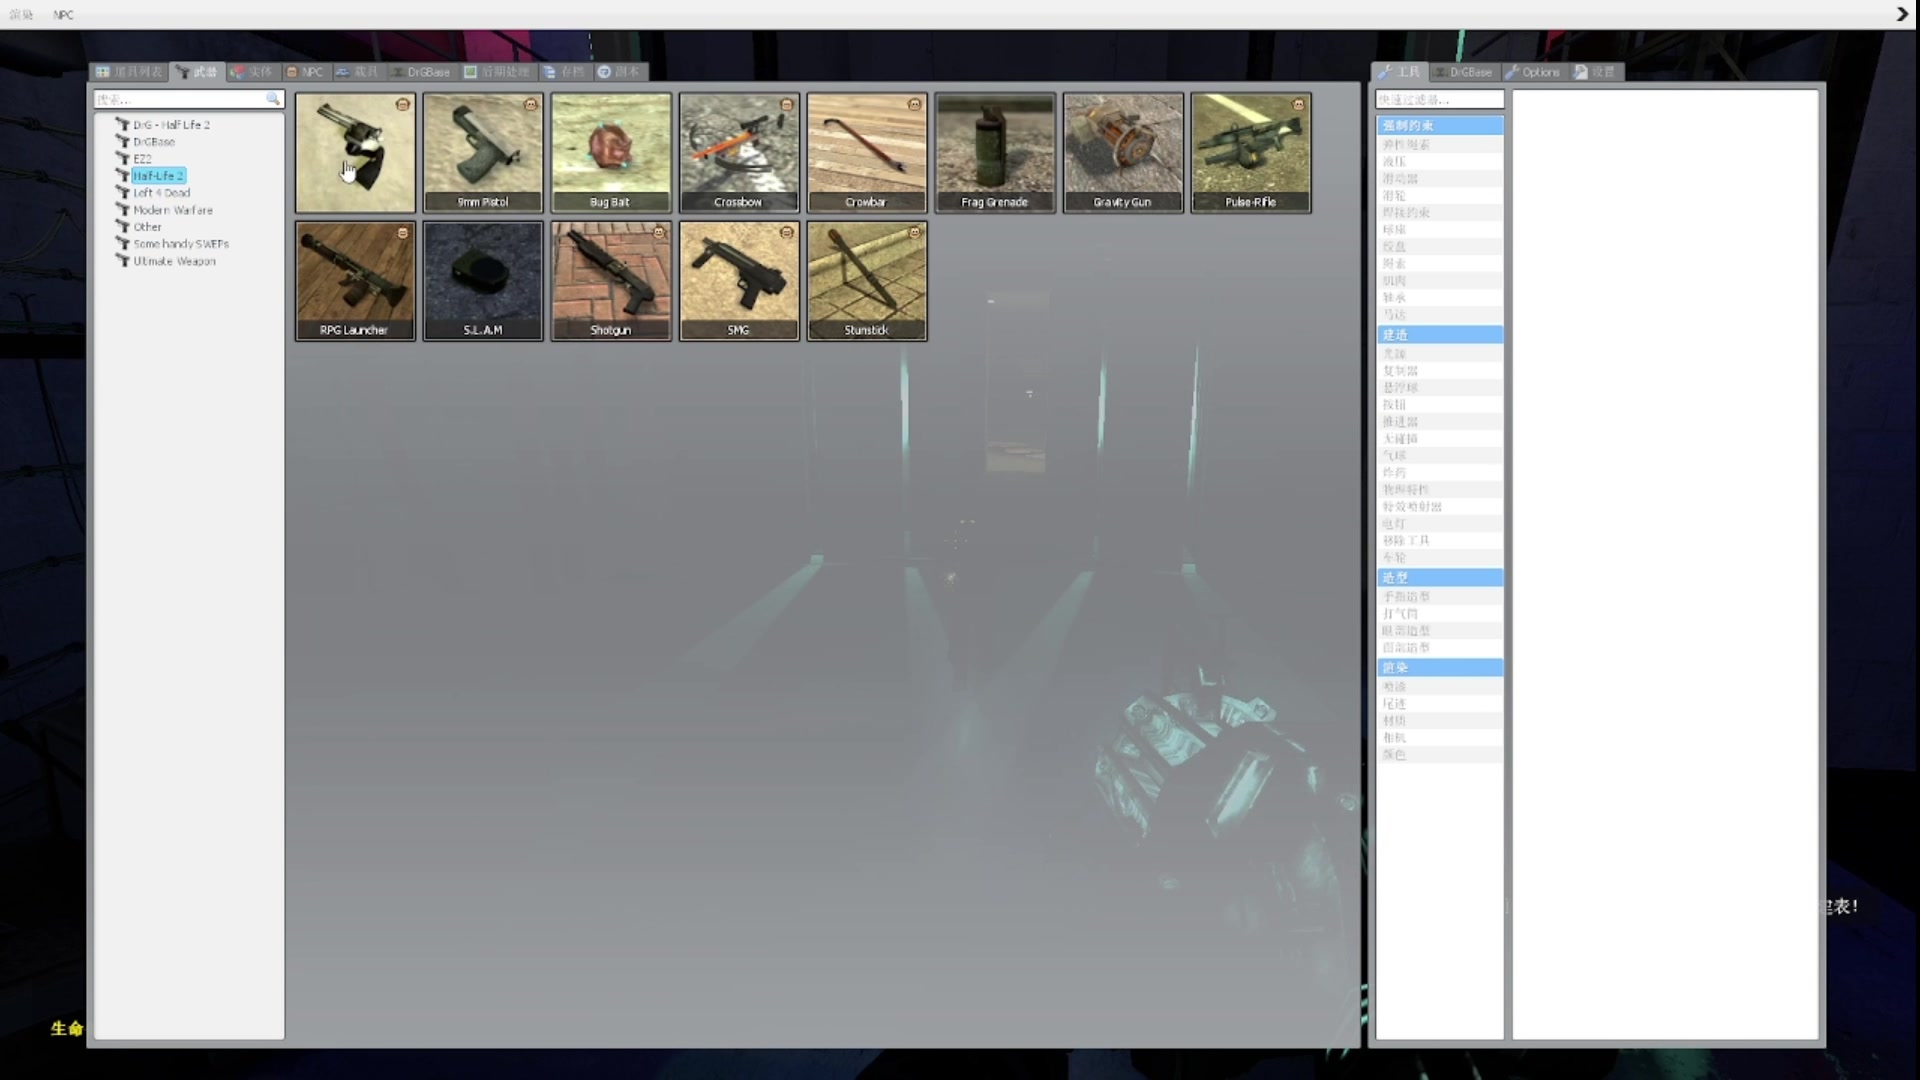
Task: Select the 焊接约束 weld tool
Action: tap(1439, 212)
